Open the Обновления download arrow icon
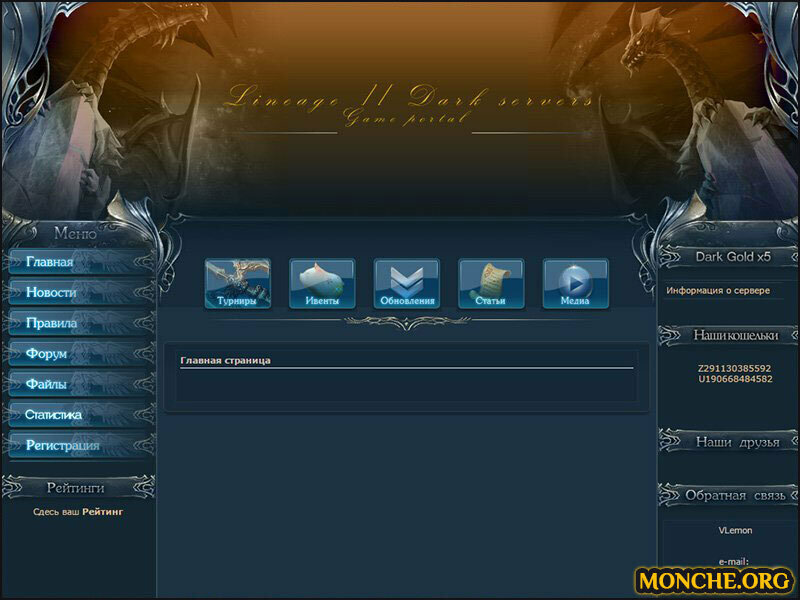Screen dimensions: 800x600 point(407,283)
